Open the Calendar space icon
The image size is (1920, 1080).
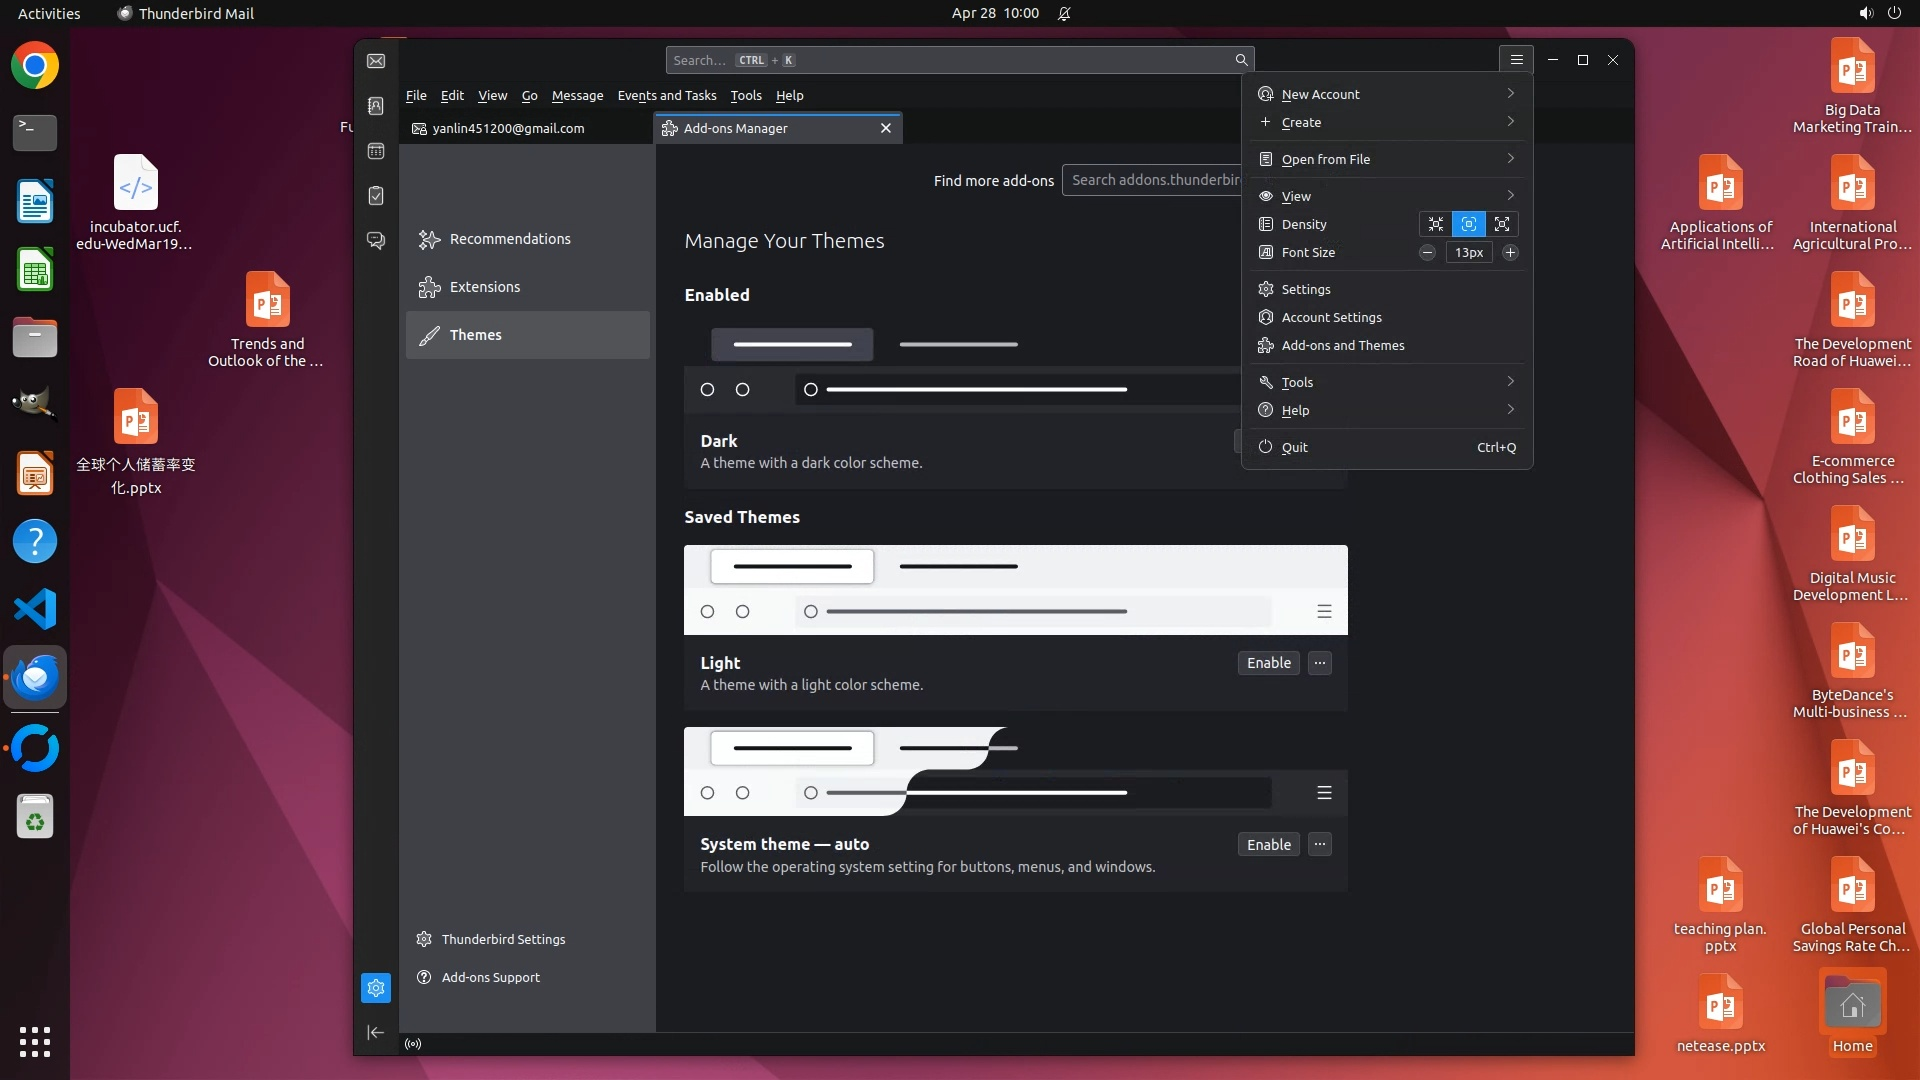coord(376,151)
